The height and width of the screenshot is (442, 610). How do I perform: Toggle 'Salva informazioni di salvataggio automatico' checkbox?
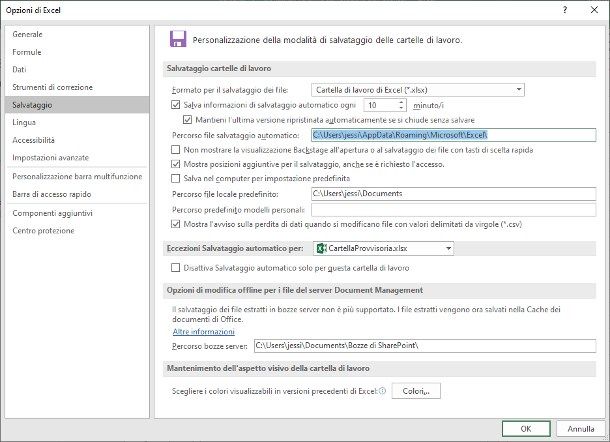175,105
